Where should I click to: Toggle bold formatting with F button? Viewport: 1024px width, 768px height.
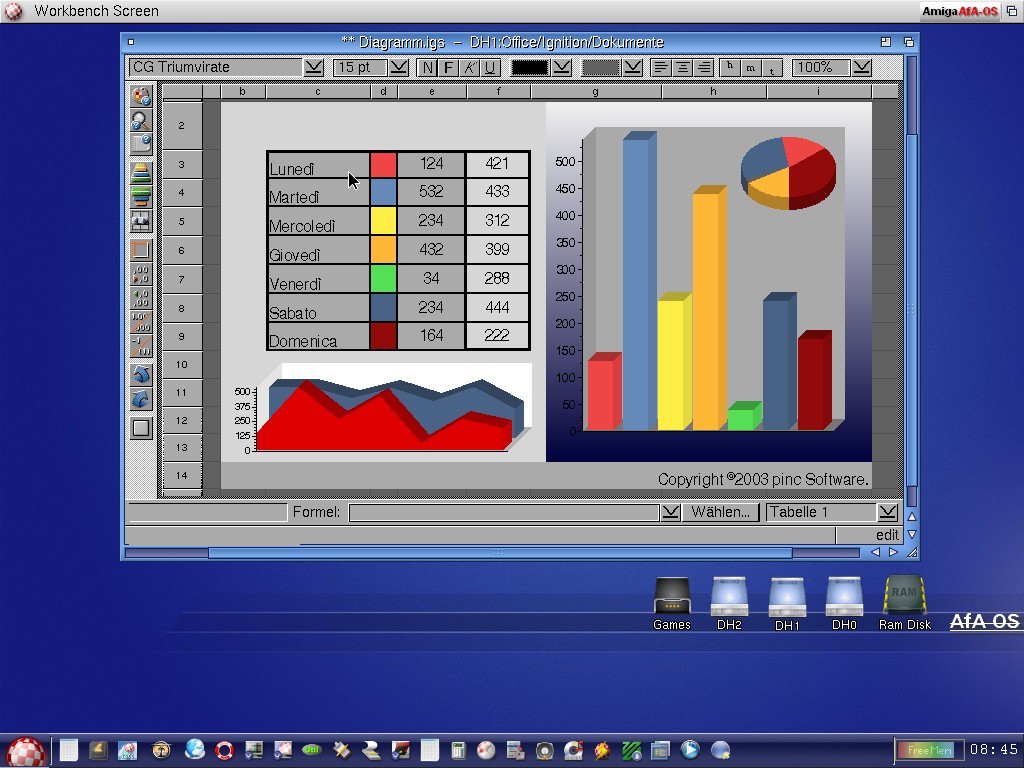pyautogui.click(x=449, y=67)
